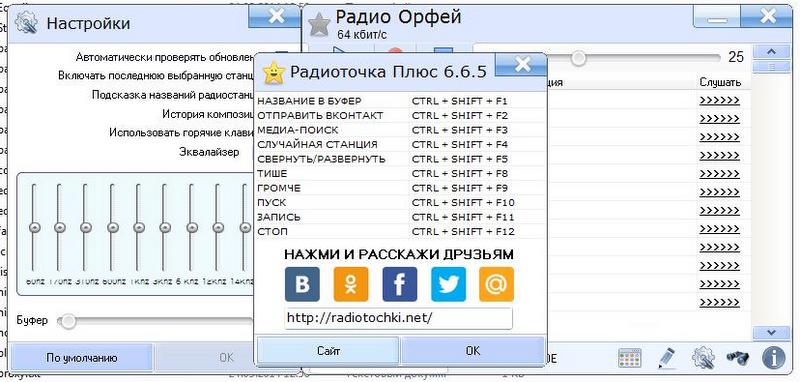Share on Facebook icon

(x=399, y=284)
